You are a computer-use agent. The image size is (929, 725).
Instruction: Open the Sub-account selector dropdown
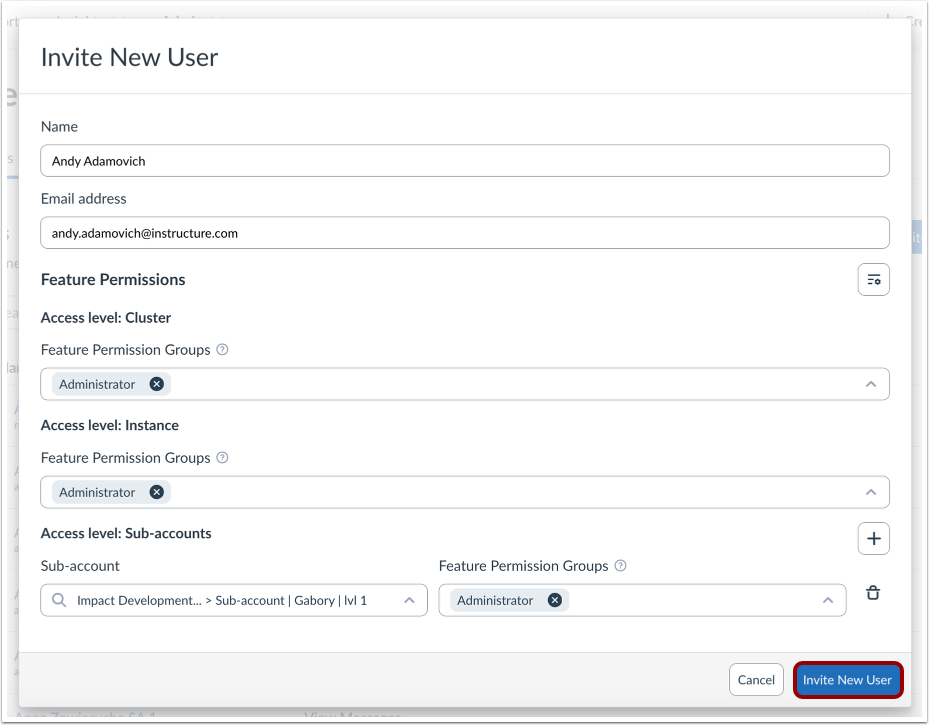tap(408, 599)
